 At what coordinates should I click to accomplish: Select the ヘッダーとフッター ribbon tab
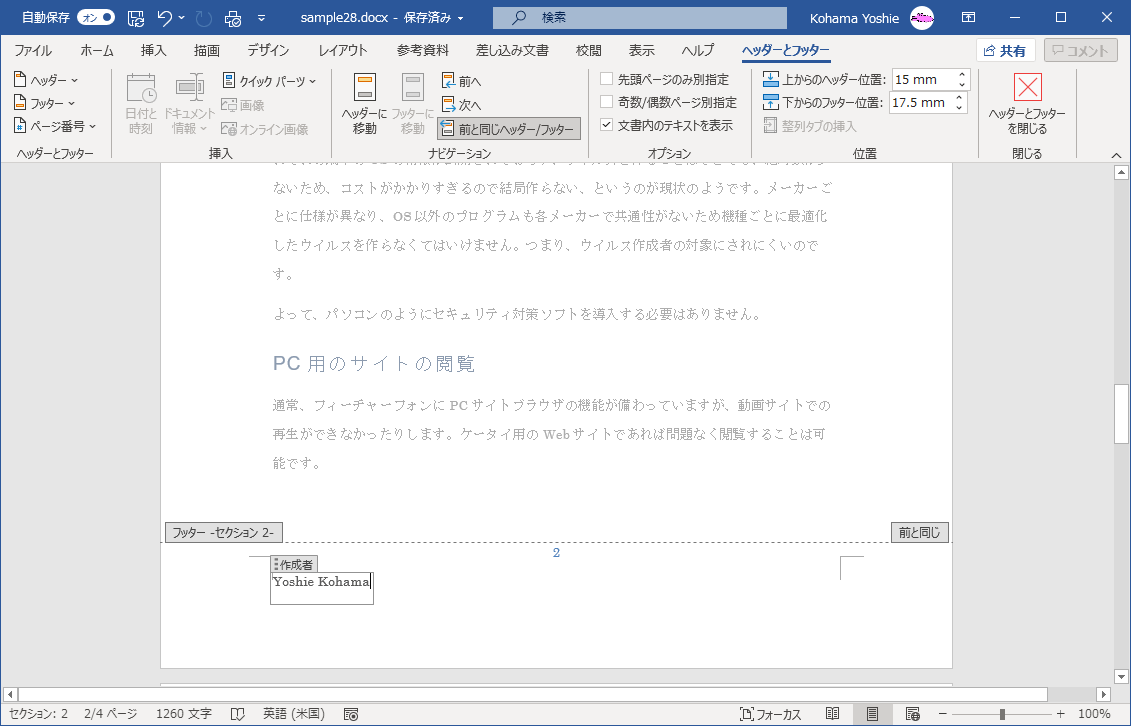point(785,50)
